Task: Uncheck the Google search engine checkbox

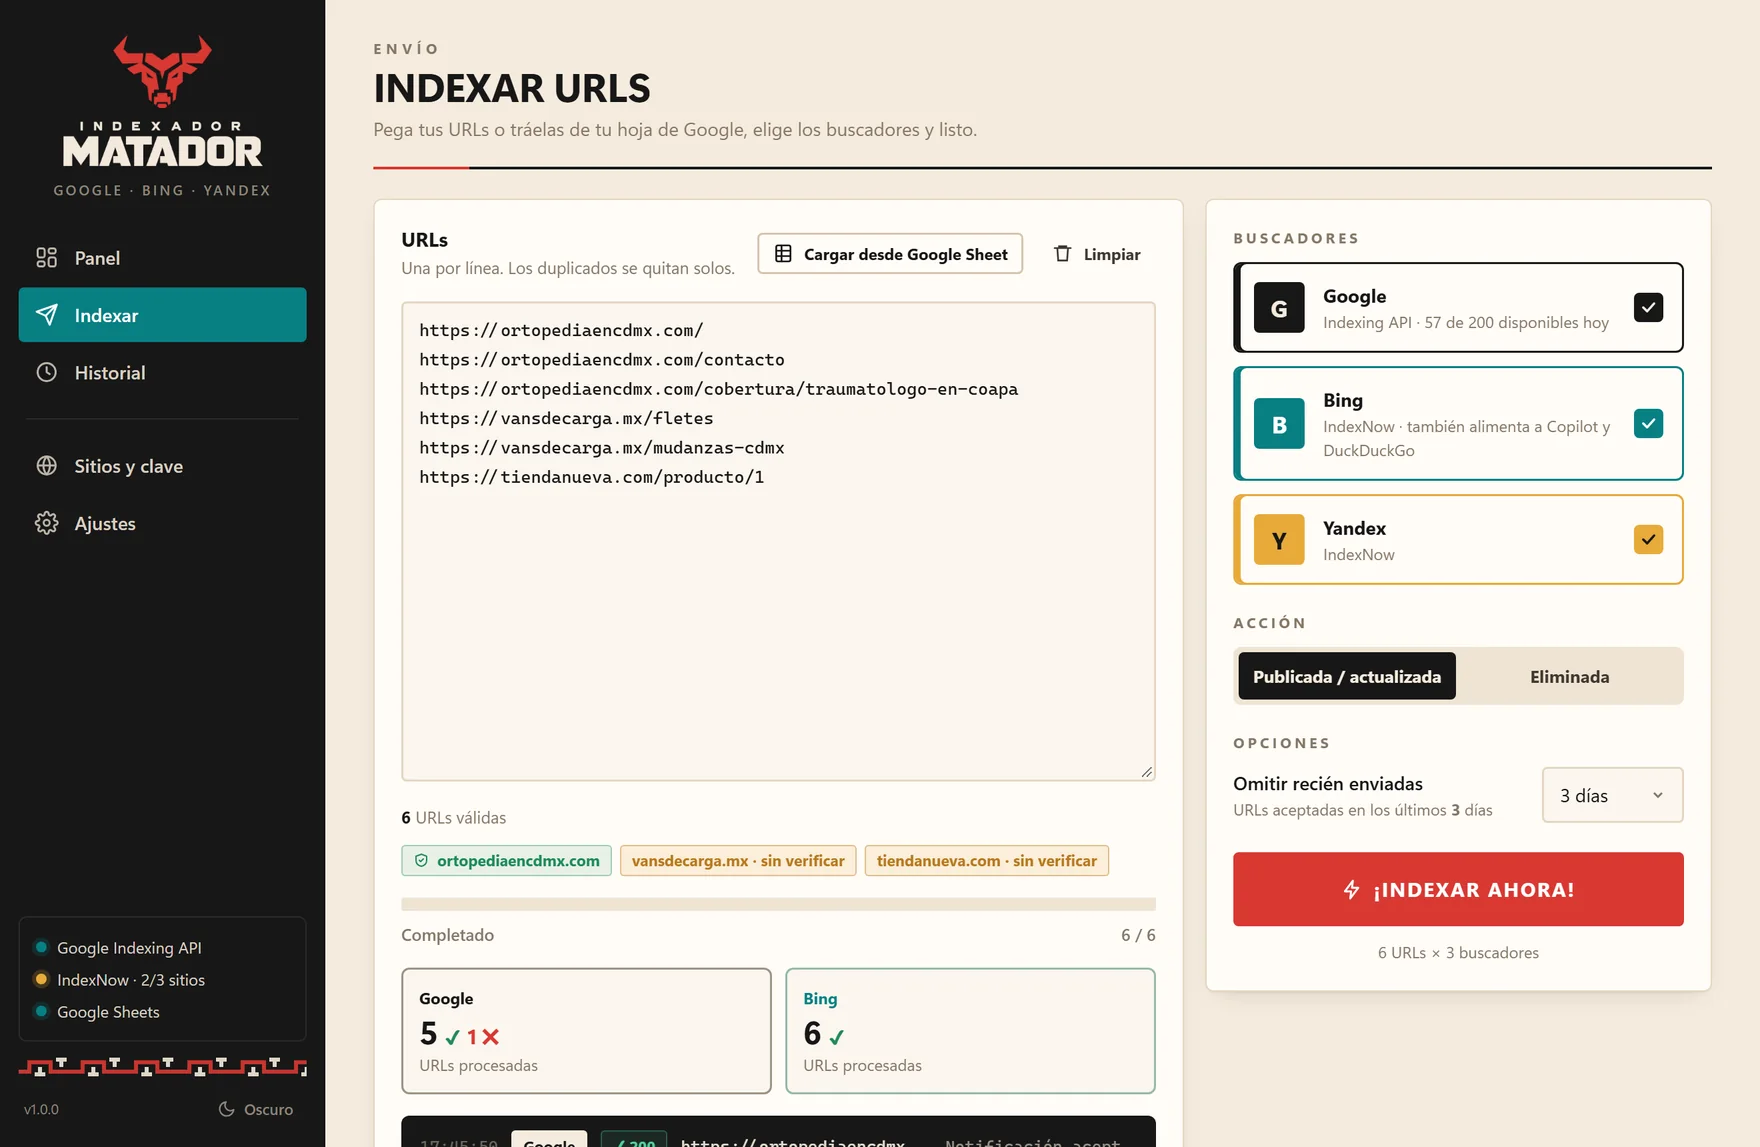Action: tap(1648, 307)
